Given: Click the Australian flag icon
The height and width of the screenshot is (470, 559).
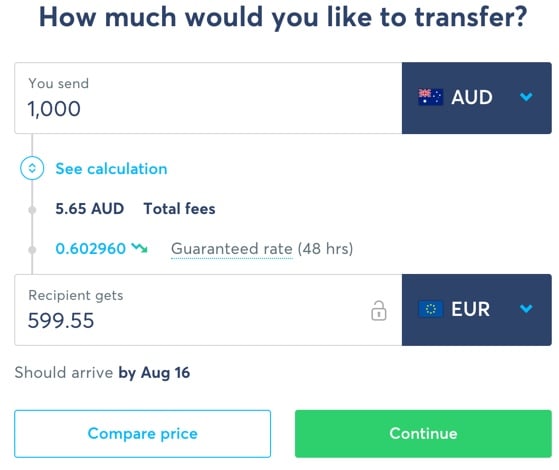Looking at the screenshot, I should 430,97.
